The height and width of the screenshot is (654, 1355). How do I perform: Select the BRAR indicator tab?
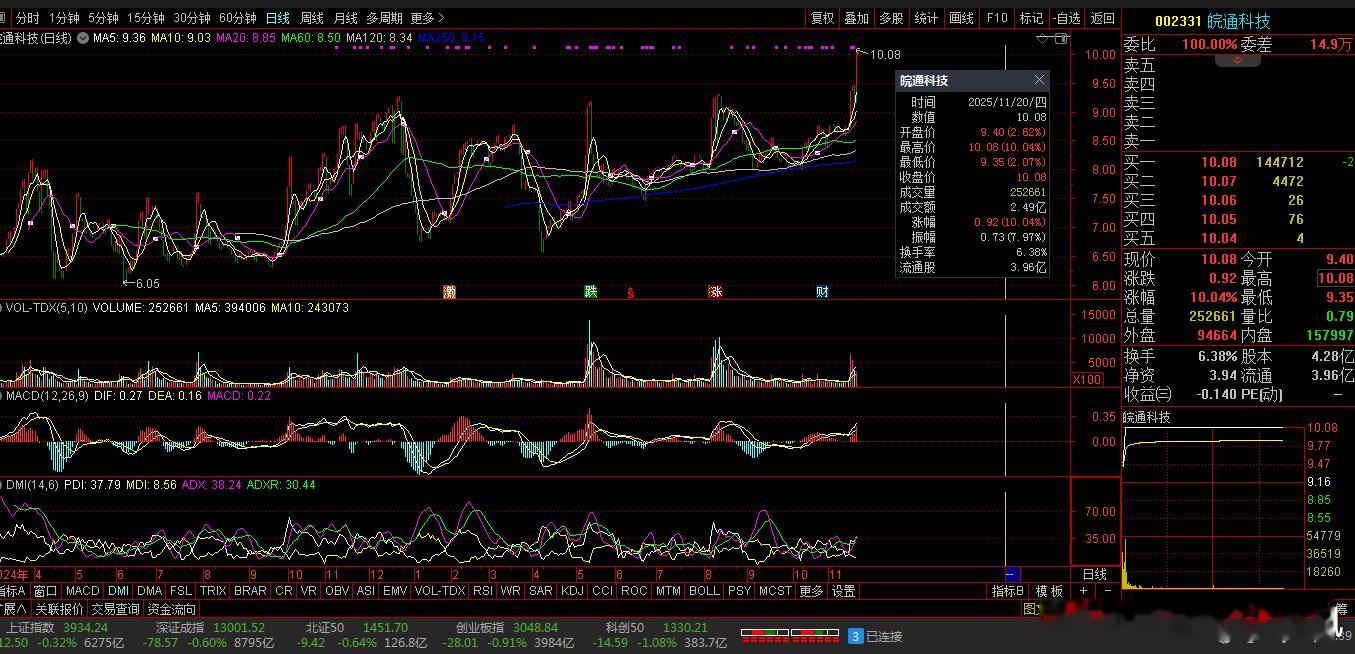click(x=250, y=591)
